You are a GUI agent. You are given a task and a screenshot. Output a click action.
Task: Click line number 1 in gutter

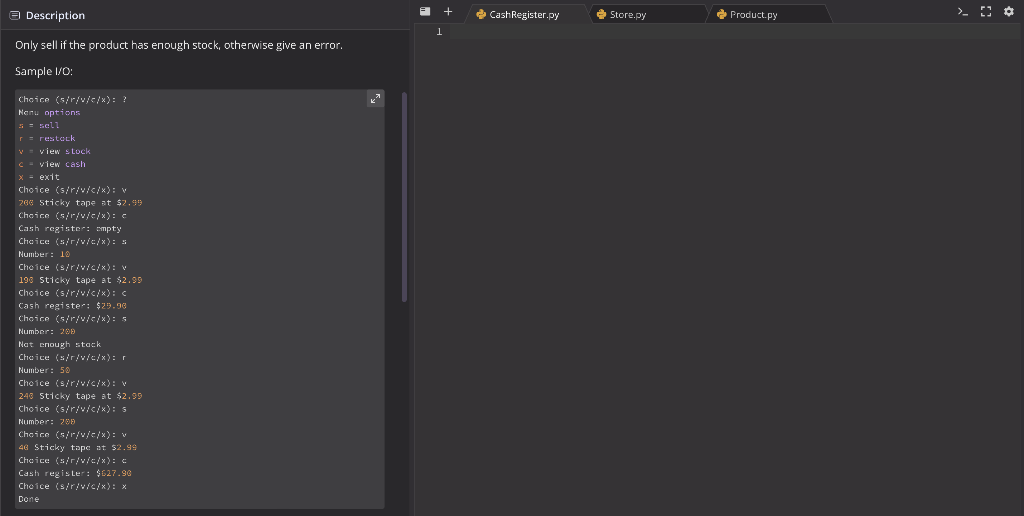[439, 31]
